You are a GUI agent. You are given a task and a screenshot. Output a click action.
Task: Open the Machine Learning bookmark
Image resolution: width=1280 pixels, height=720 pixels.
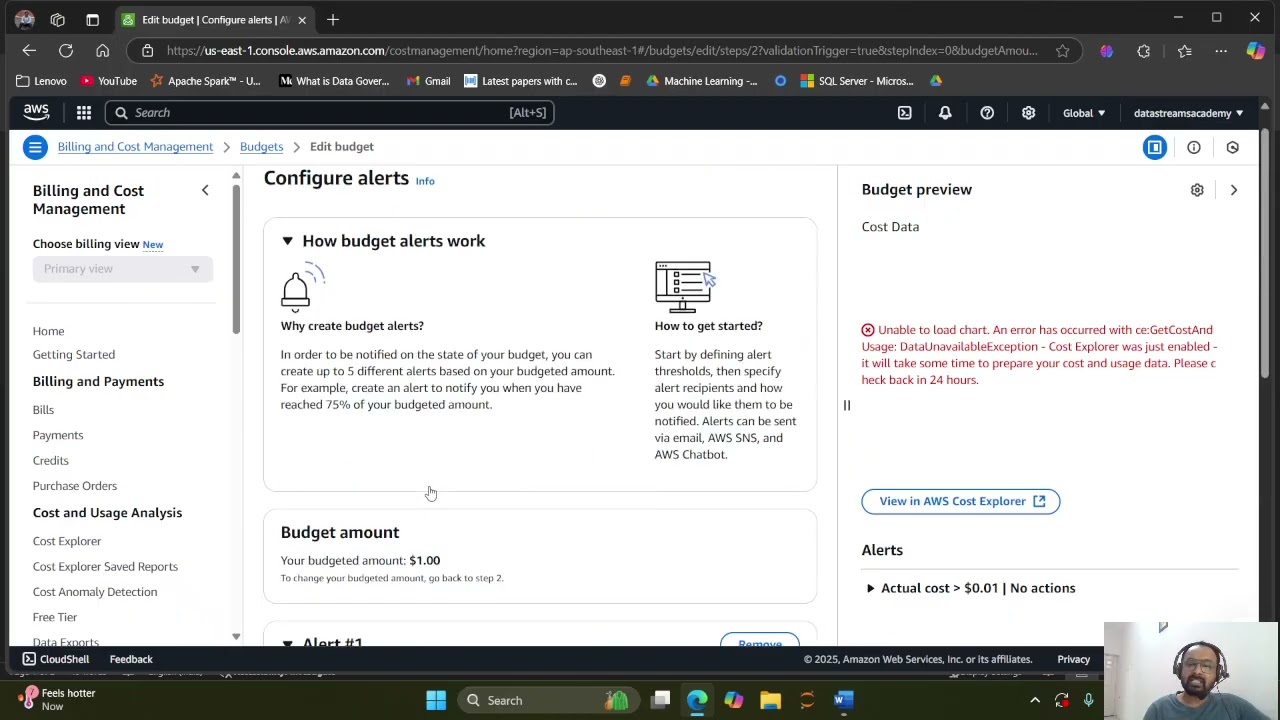coord(701,81)
